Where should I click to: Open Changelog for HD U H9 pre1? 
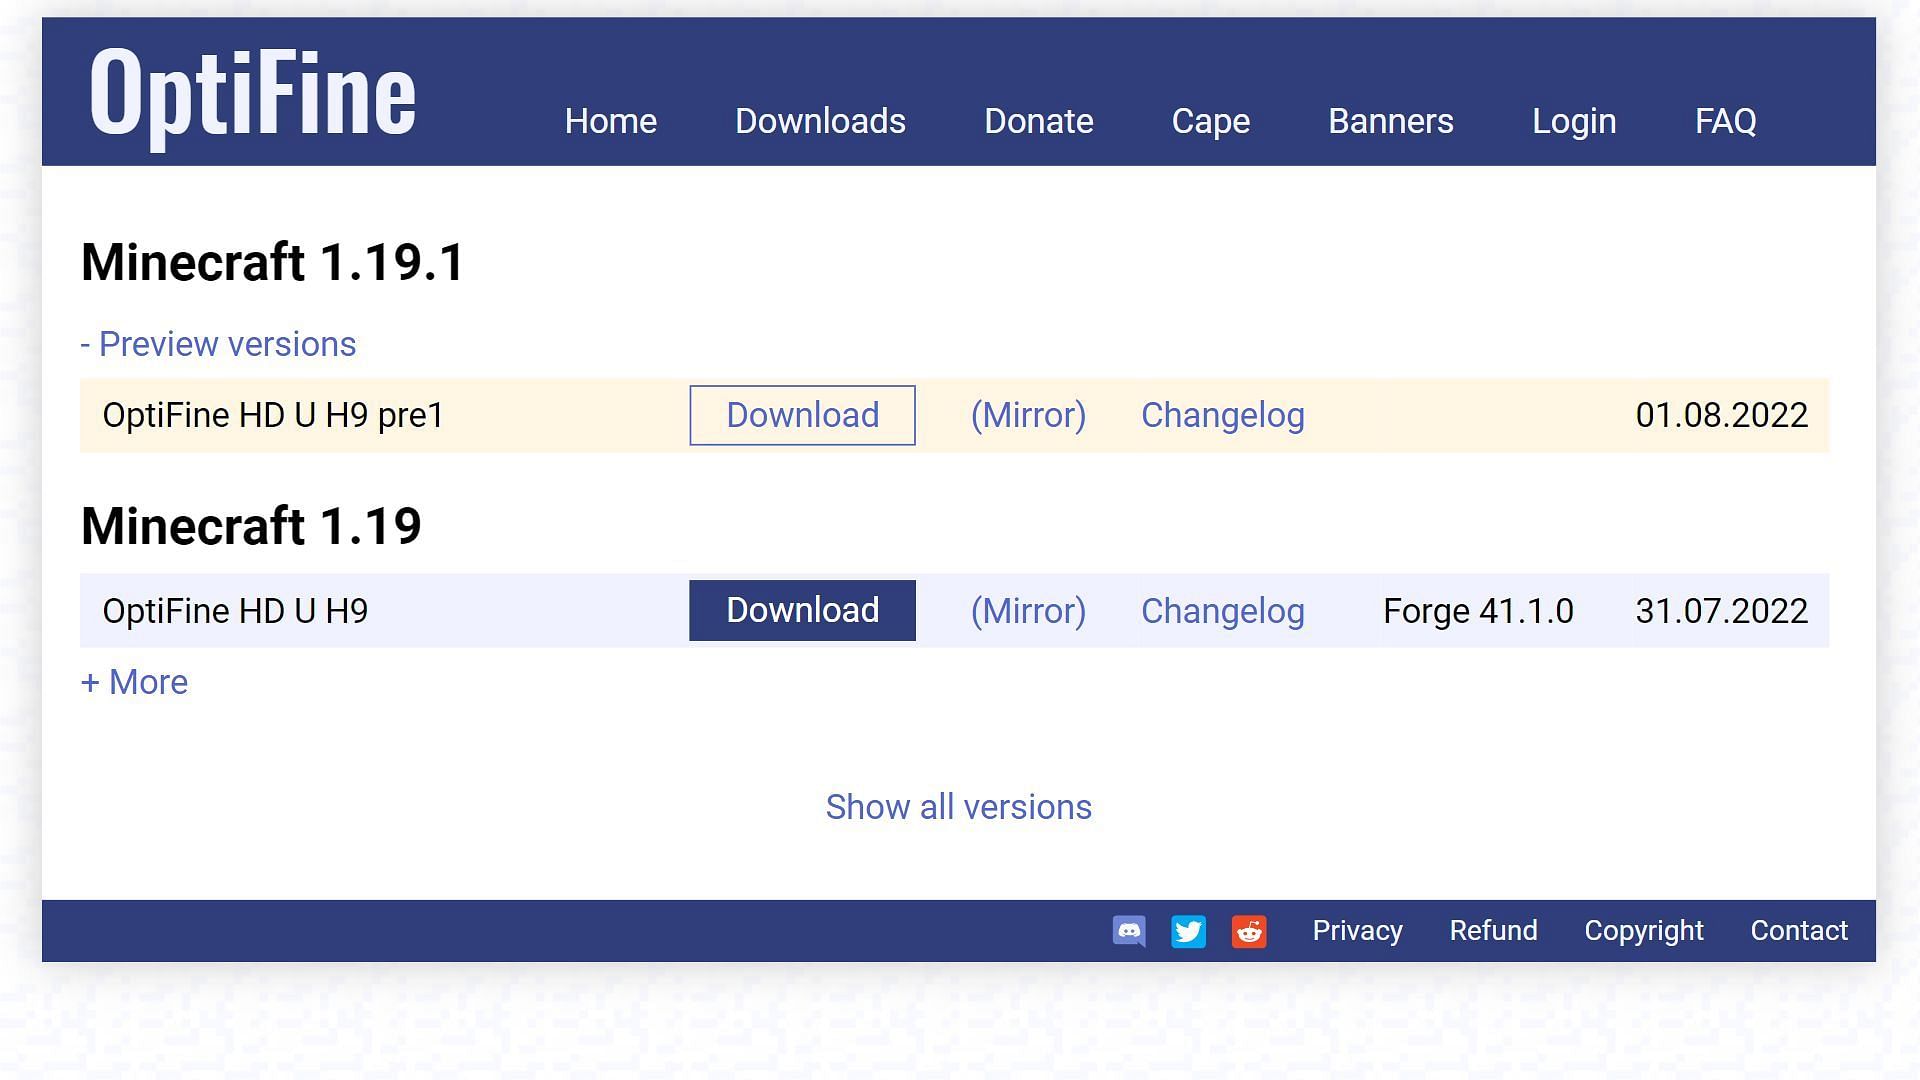pyautogui.click(x=1222, y=414)
